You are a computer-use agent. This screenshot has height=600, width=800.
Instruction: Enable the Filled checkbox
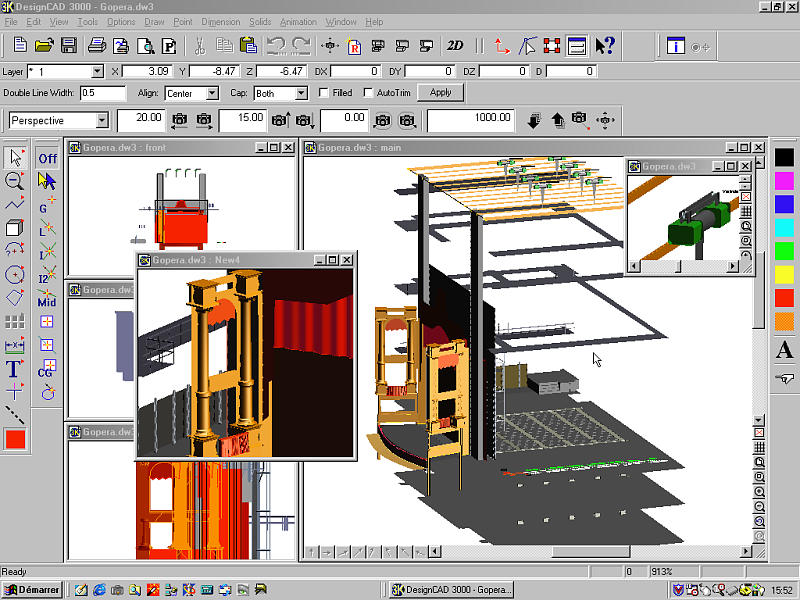[x=323, y=93]
